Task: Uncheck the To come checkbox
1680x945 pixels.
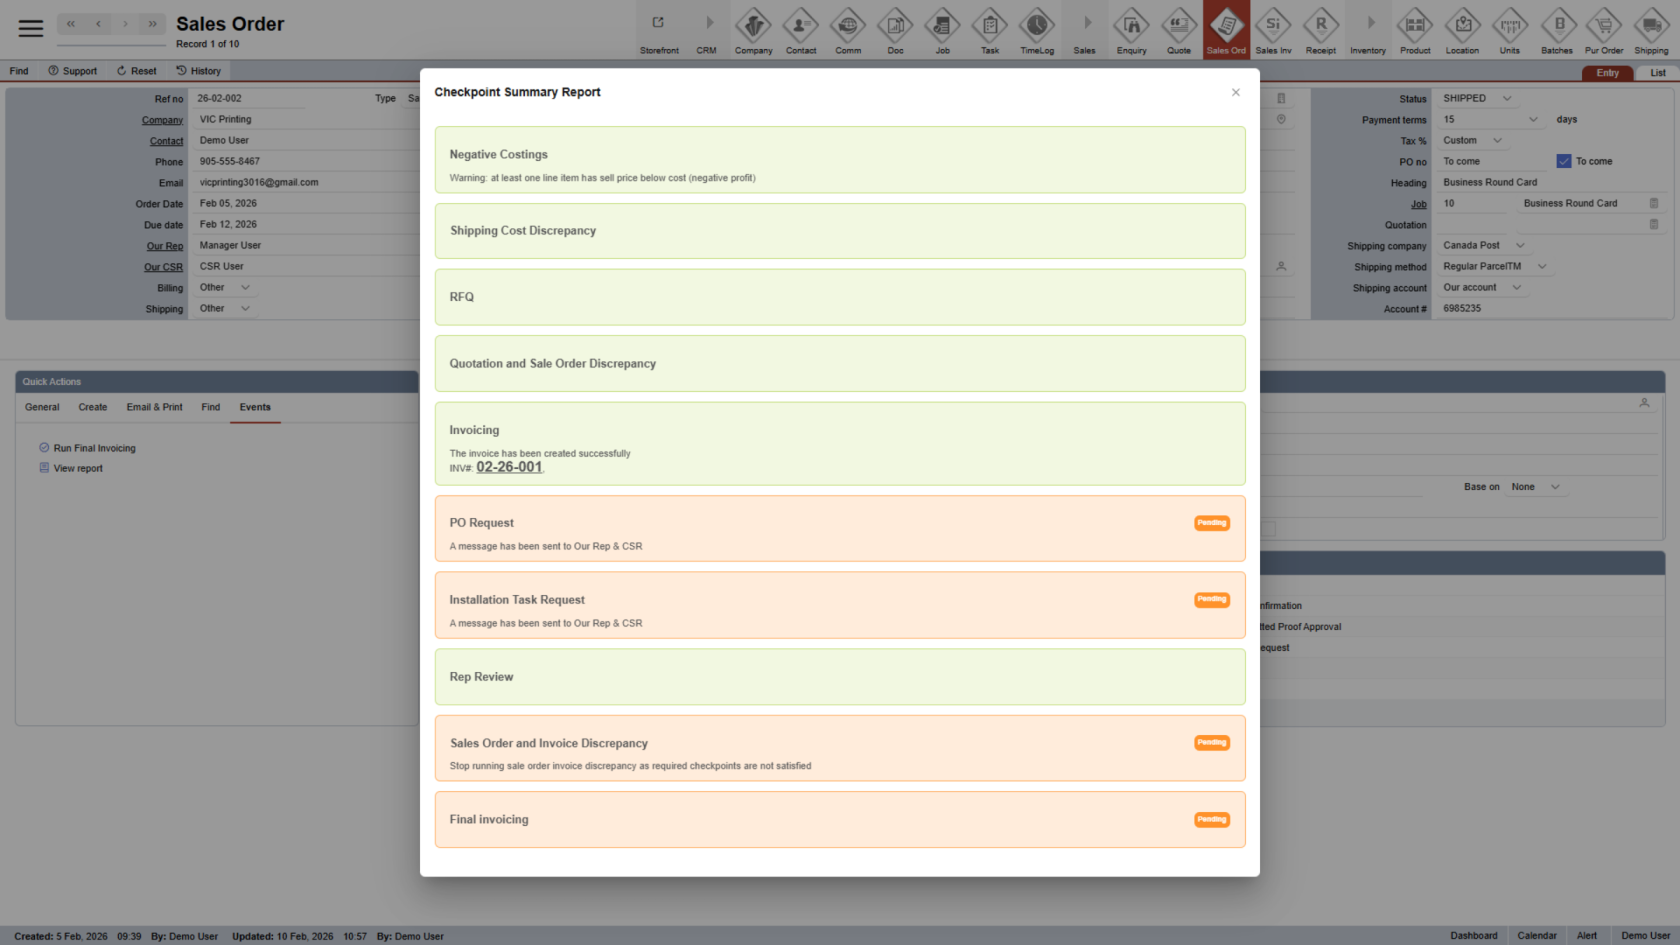Action: 1564,160
